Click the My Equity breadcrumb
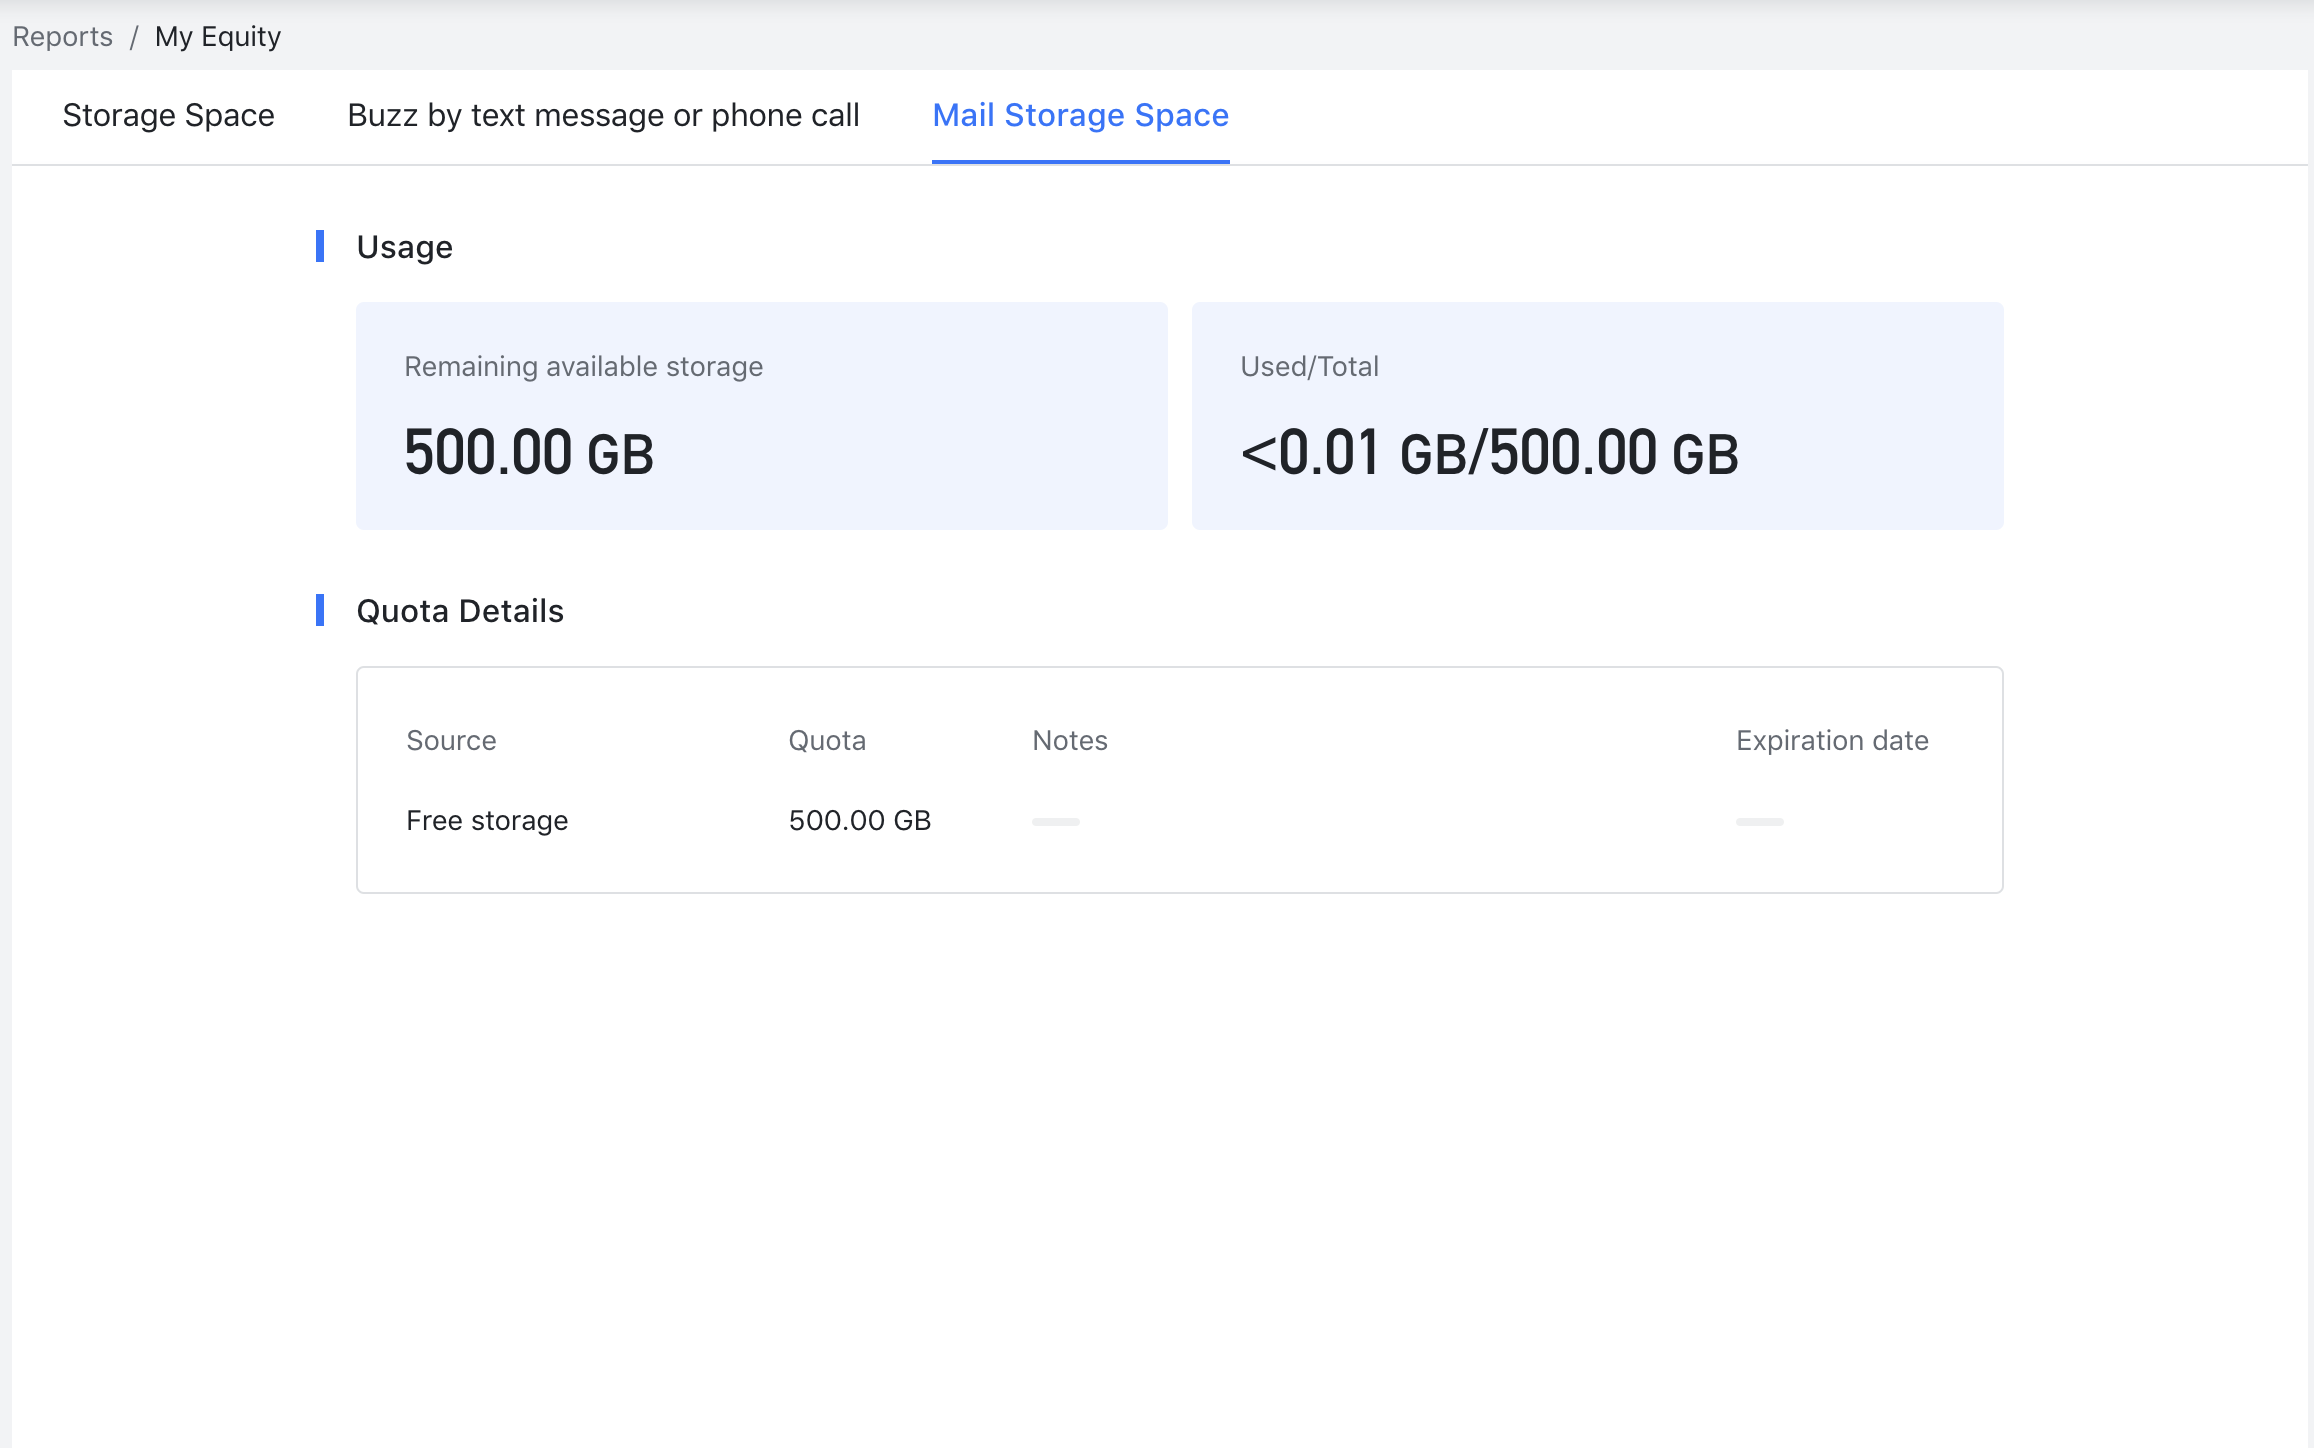 218,37
